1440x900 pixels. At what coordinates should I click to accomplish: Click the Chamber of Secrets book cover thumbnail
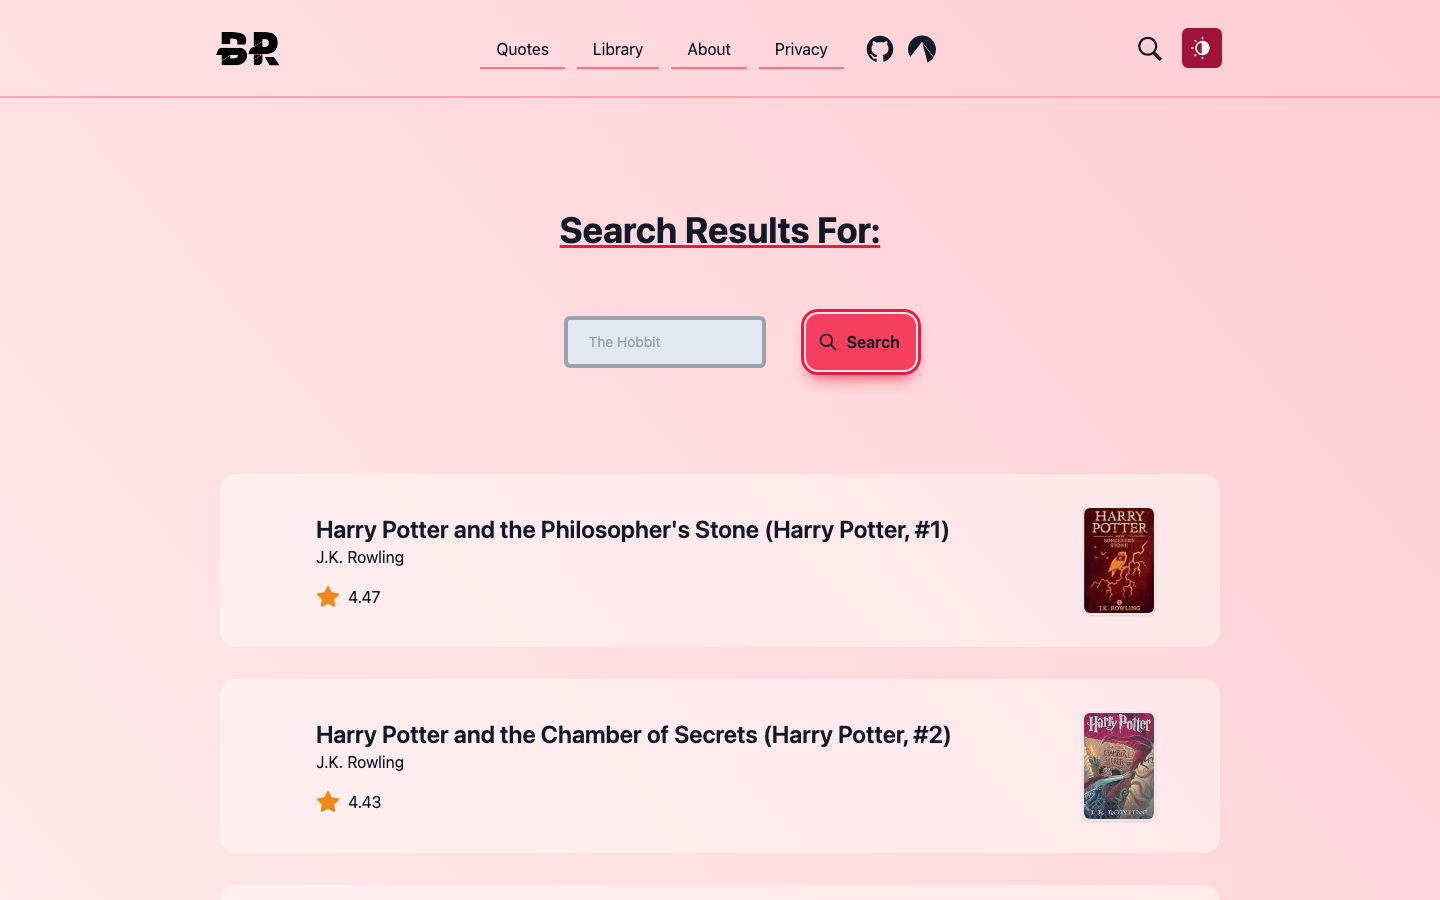pos(1119,766)
